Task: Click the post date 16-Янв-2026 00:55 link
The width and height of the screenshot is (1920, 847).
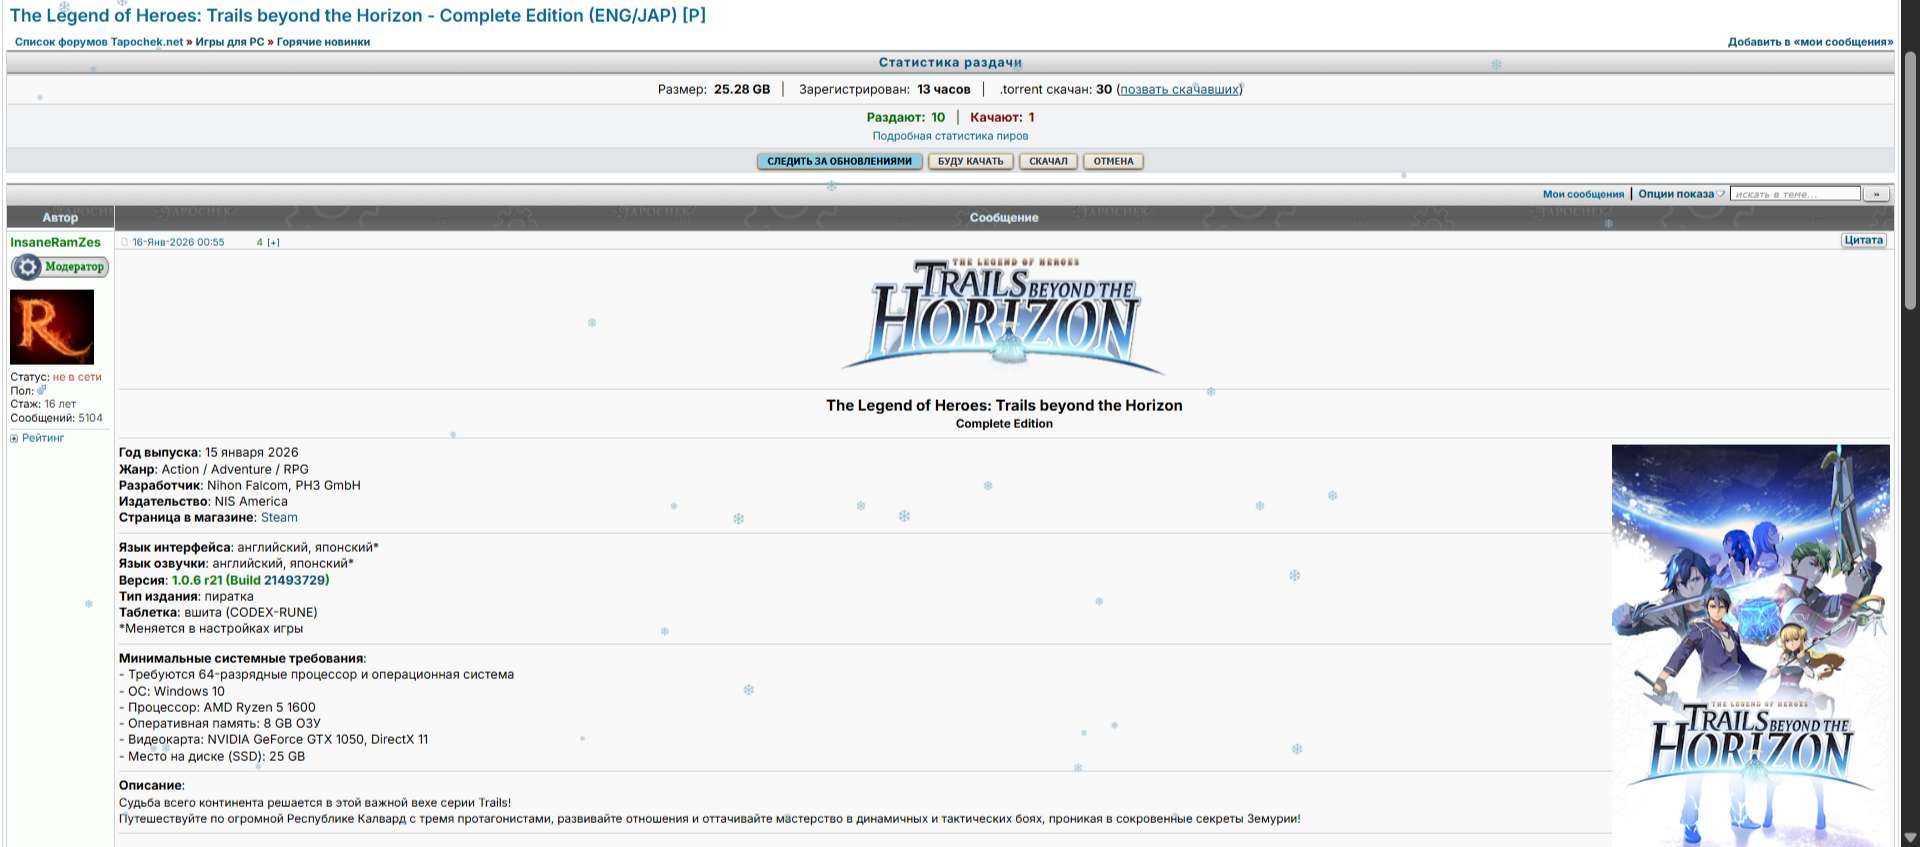Action: 178,242
